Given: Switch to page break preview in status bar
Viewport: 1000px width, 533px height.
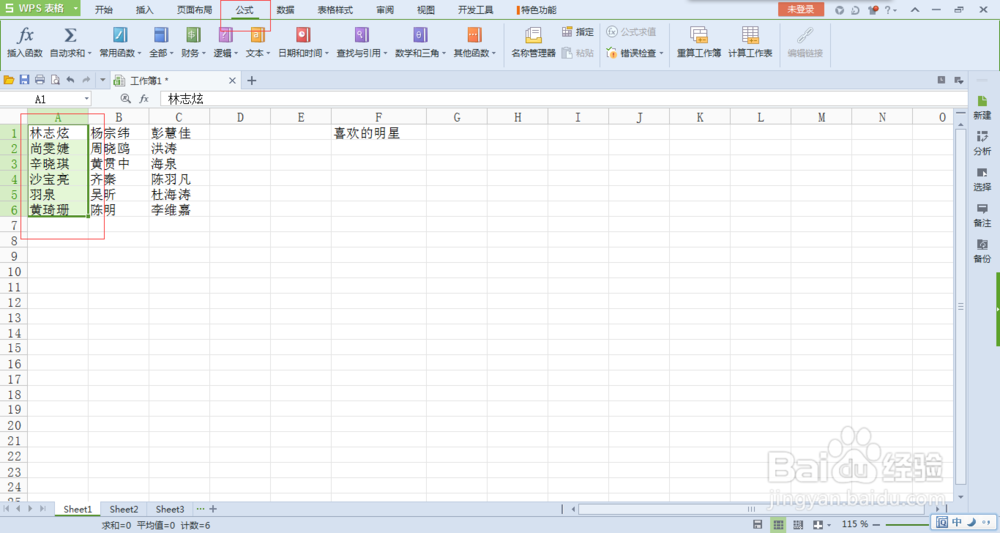Looking at the screenshot, I should [x=798, y=525].
